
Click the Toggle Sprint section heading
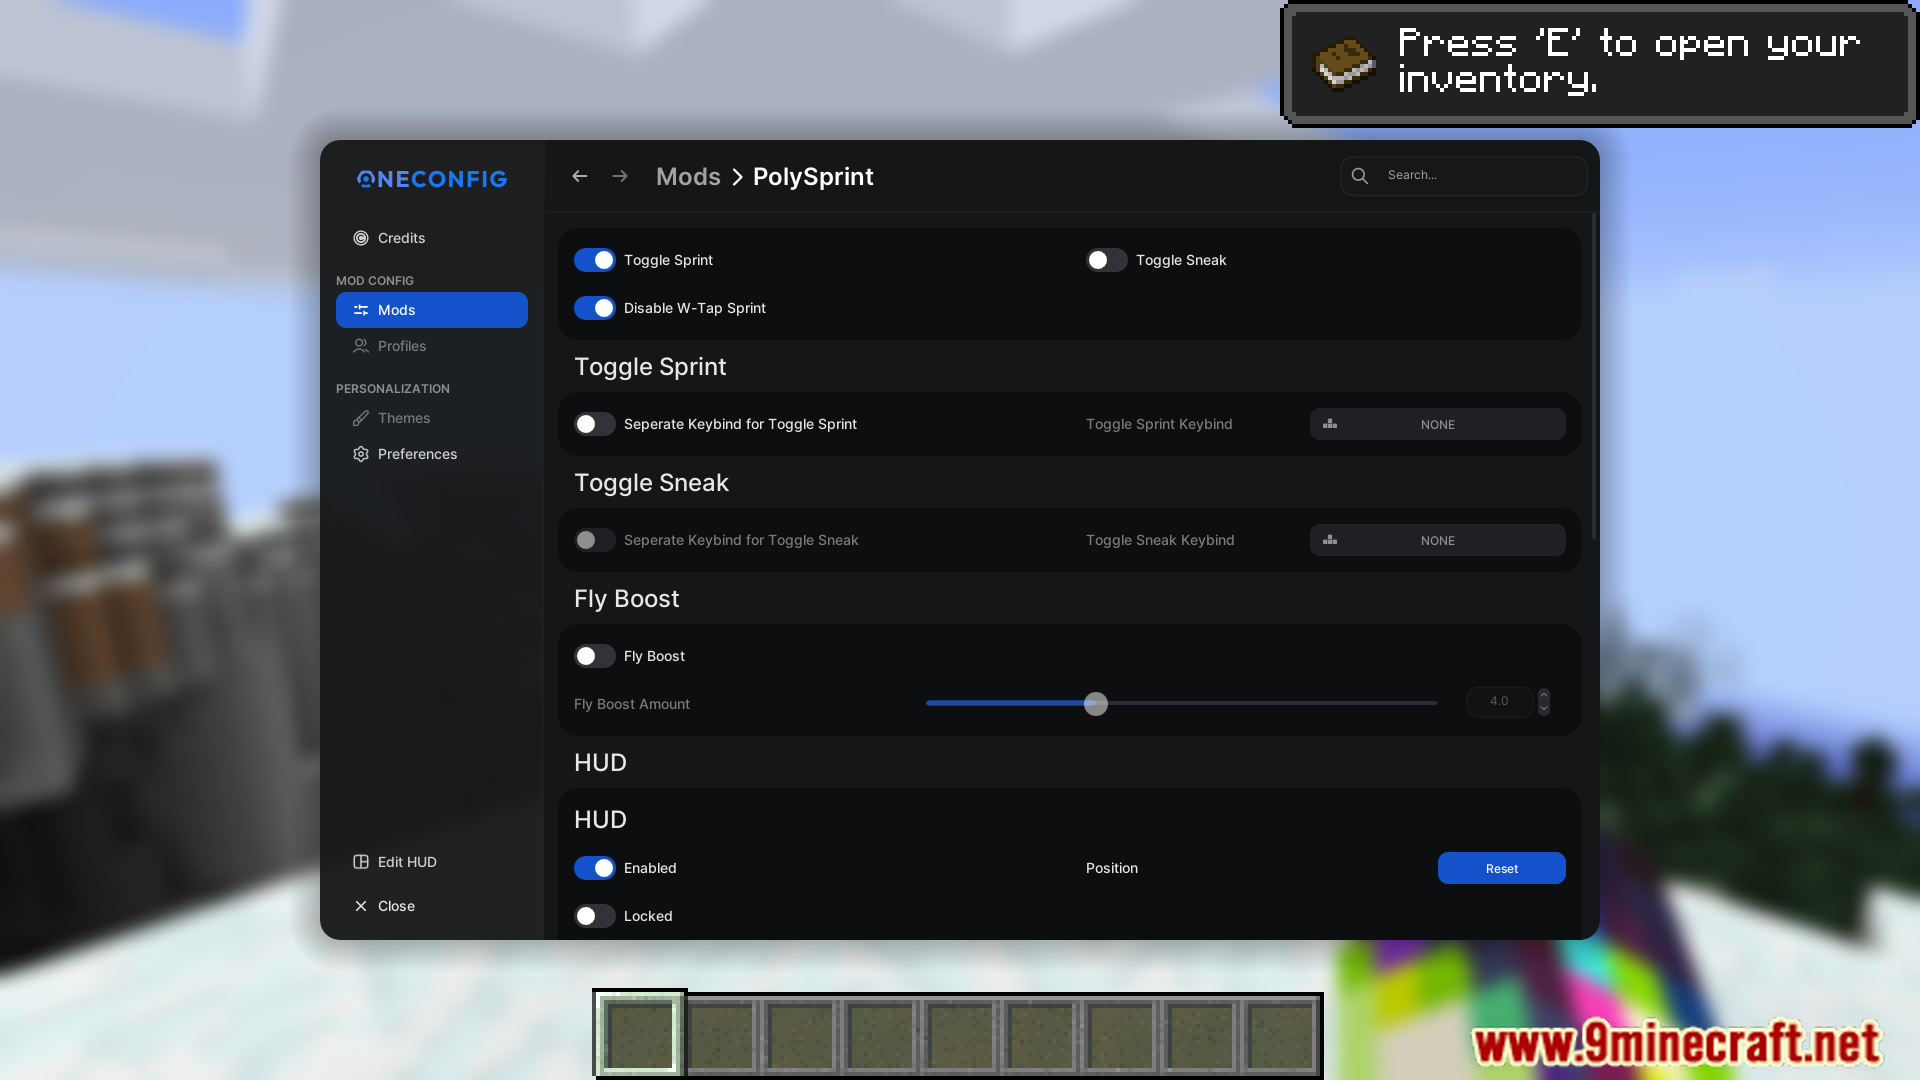pos(650,367)
